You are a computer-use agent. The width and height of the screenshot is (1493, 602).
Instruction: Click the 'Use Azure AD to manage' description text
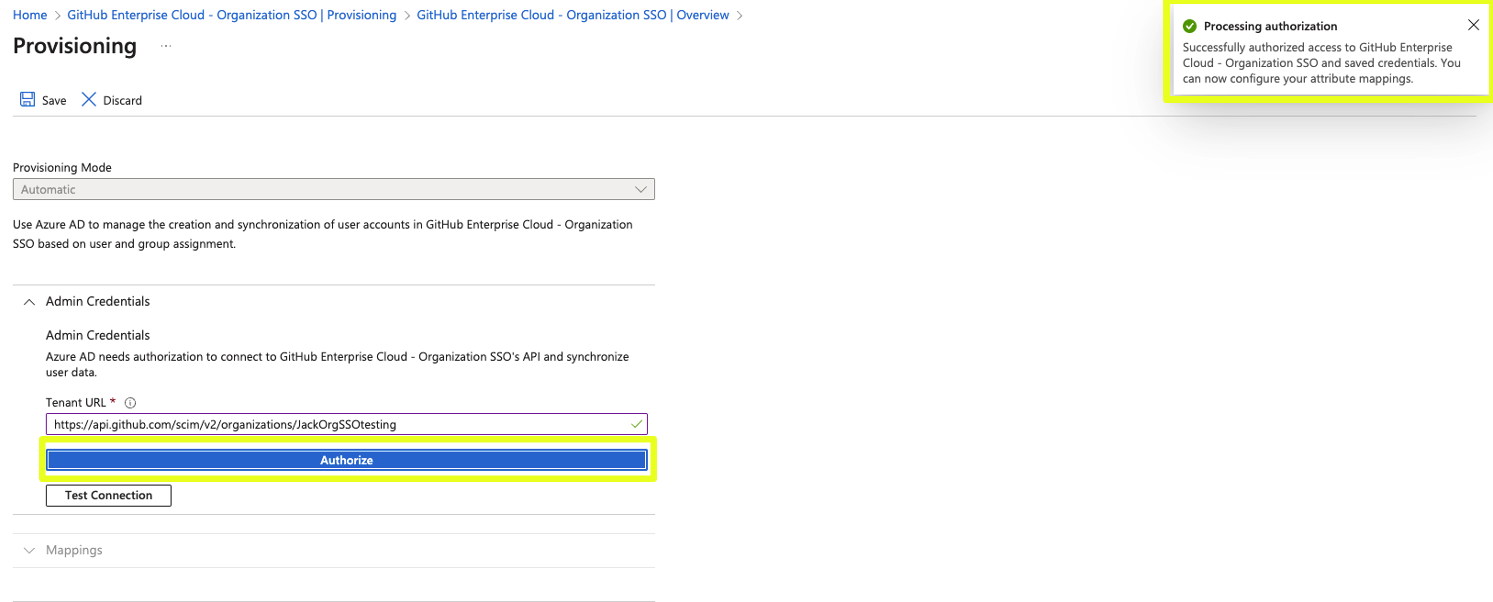click(x=323, y=234)
